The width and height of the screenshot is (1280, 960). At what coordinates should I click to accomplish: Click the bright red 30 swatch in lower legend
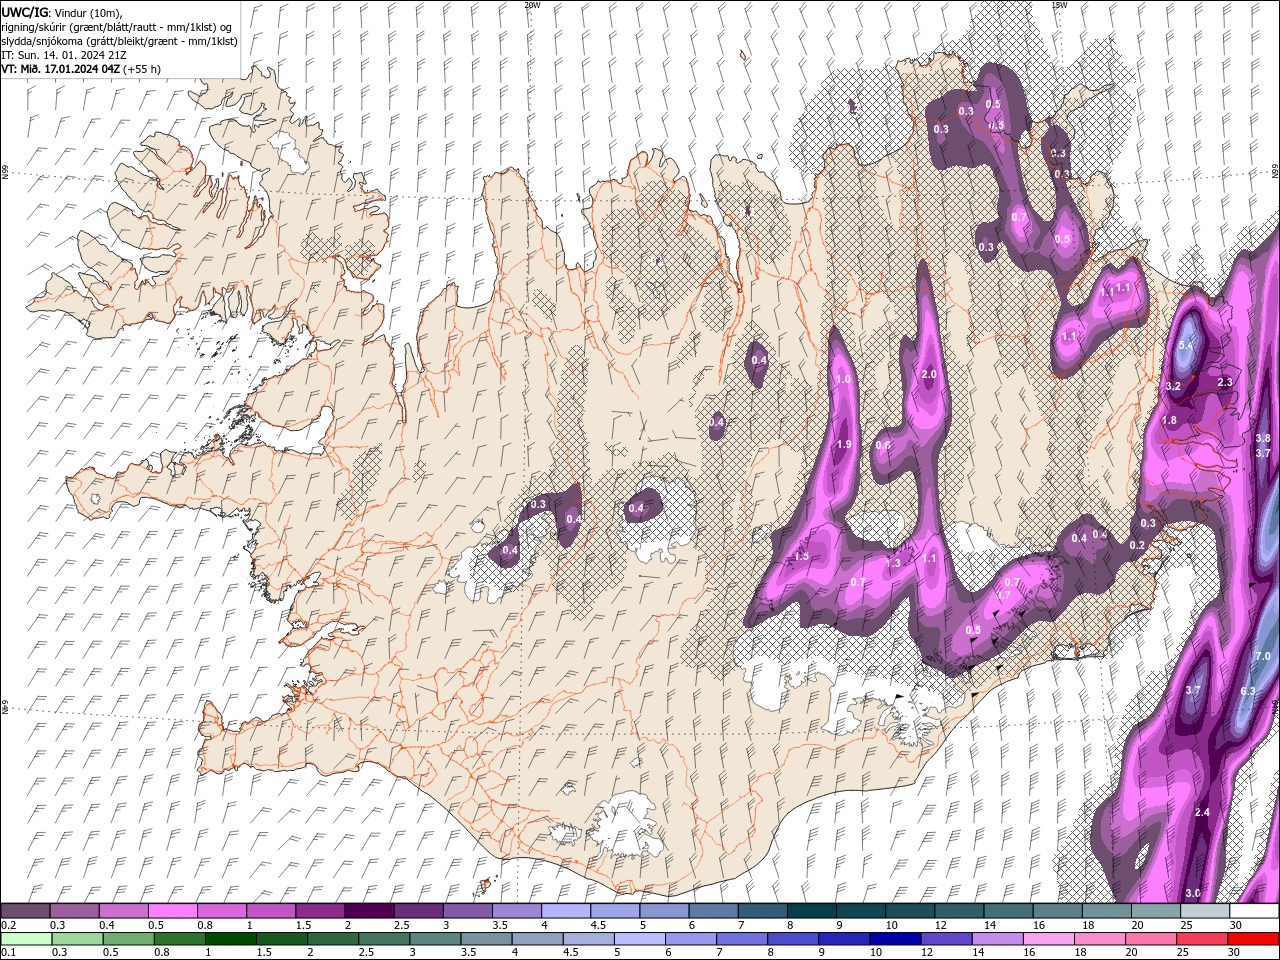coord(1254,939)
